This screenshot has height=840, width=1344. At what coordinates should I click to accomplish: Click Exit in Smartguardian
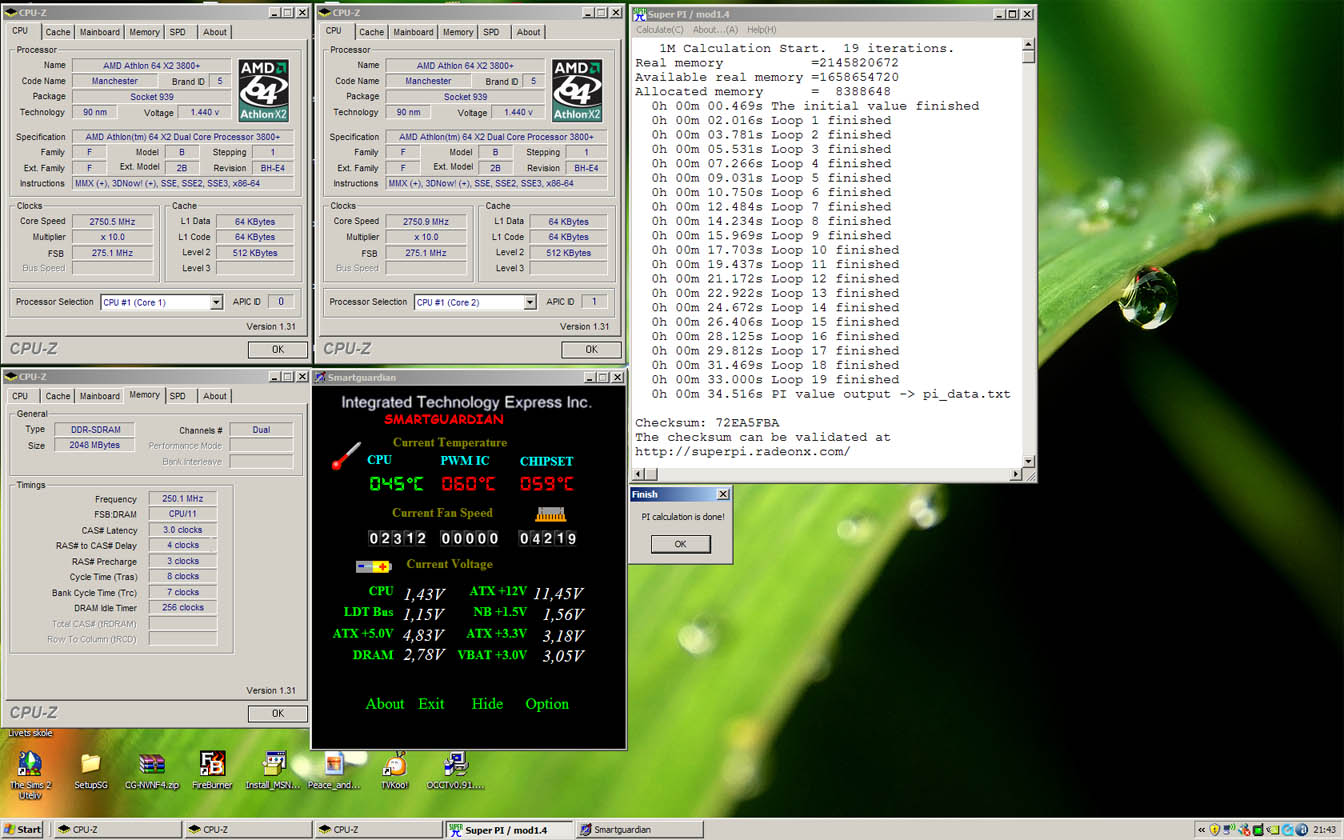(431, 704)
